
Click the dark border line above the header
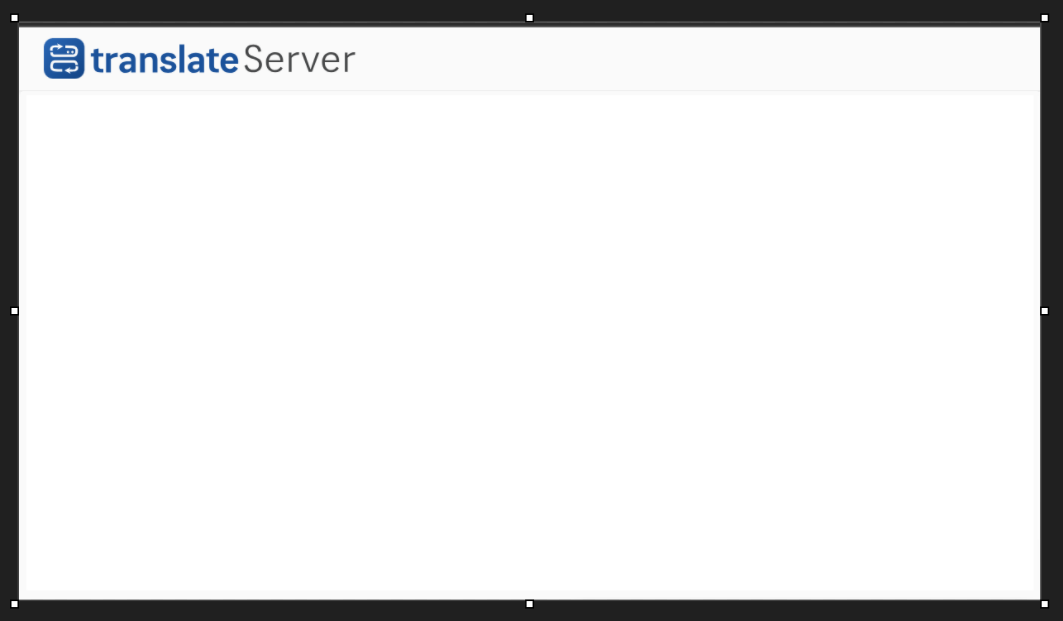(529, 24)
